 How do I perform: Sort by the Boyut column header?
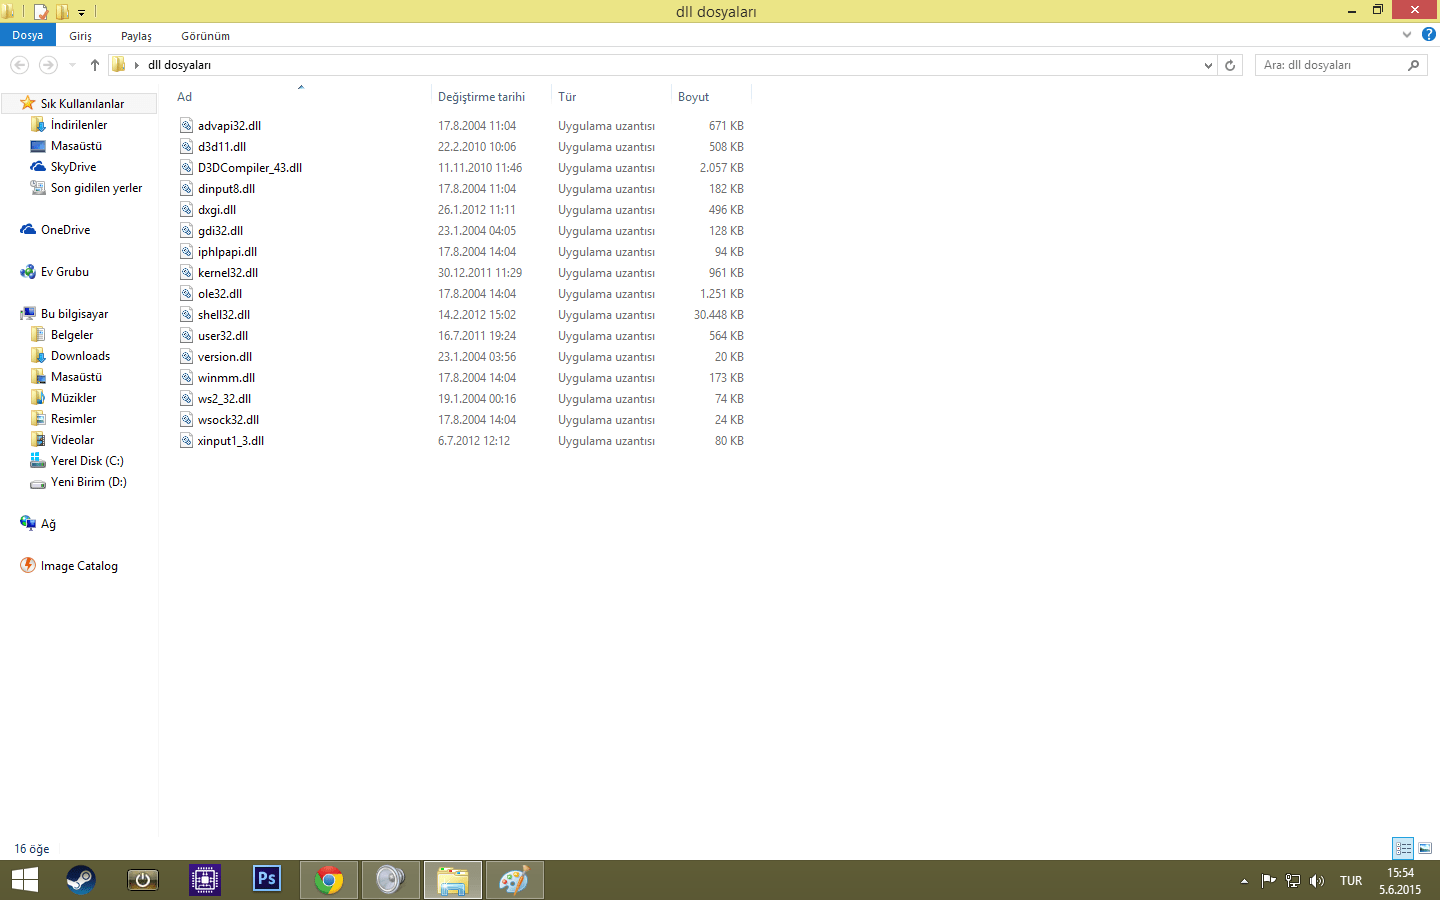click(x=711, y=97)
